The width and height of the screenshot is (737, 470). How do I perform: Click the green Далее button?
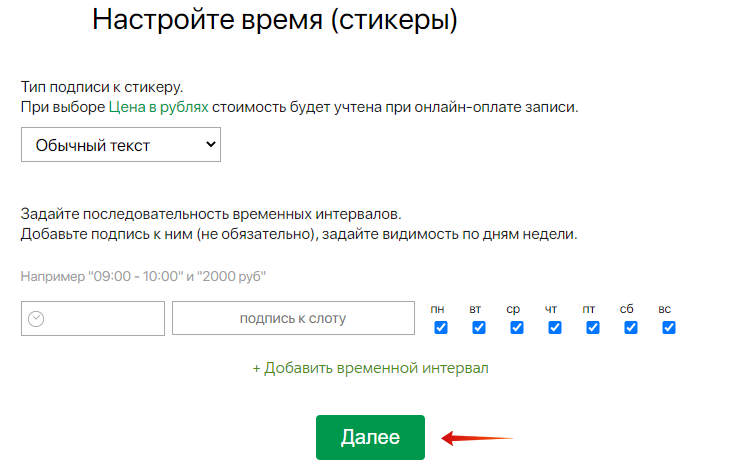point(370,437)
